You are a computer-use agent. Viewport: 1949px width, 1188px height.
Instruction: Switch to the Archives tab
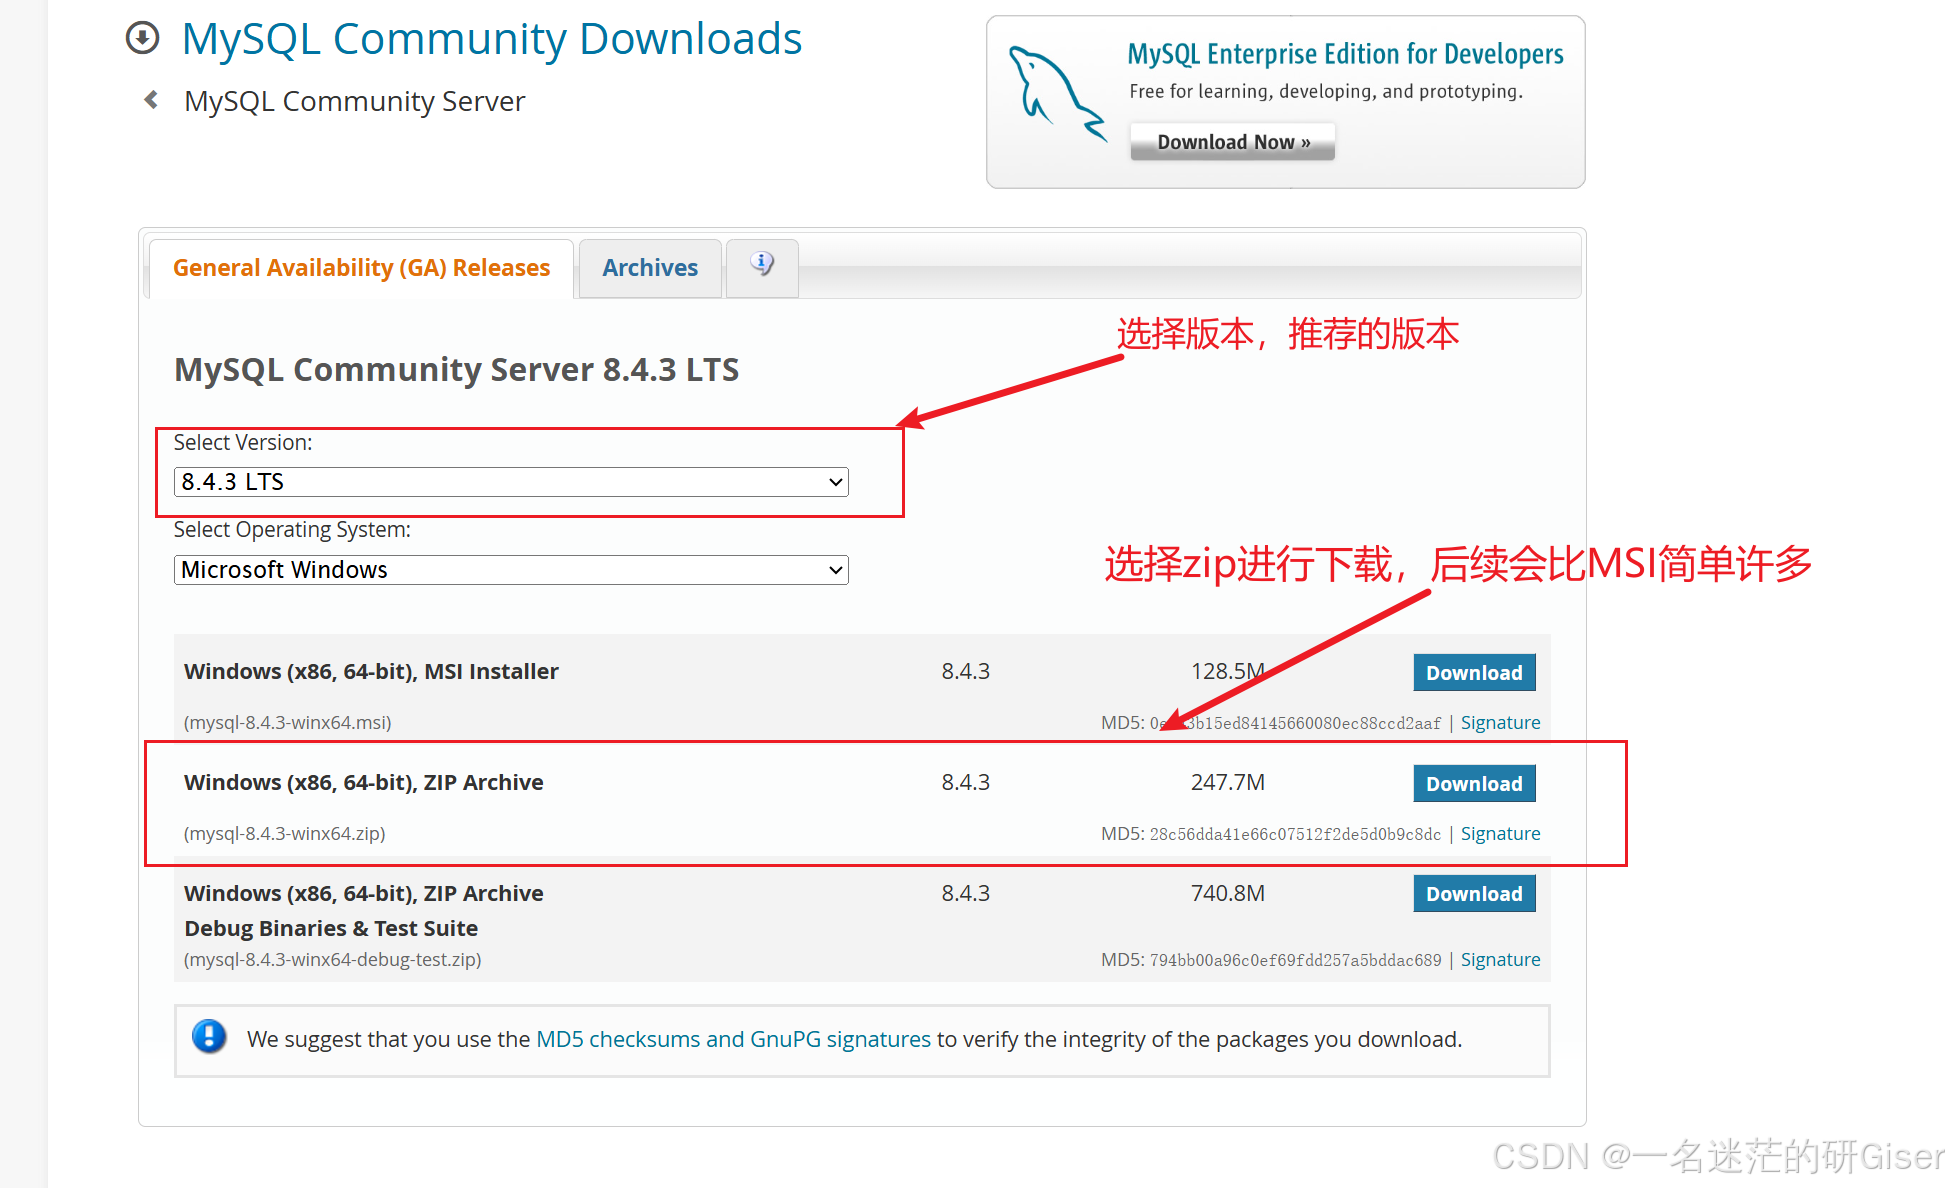pos(650,268)
